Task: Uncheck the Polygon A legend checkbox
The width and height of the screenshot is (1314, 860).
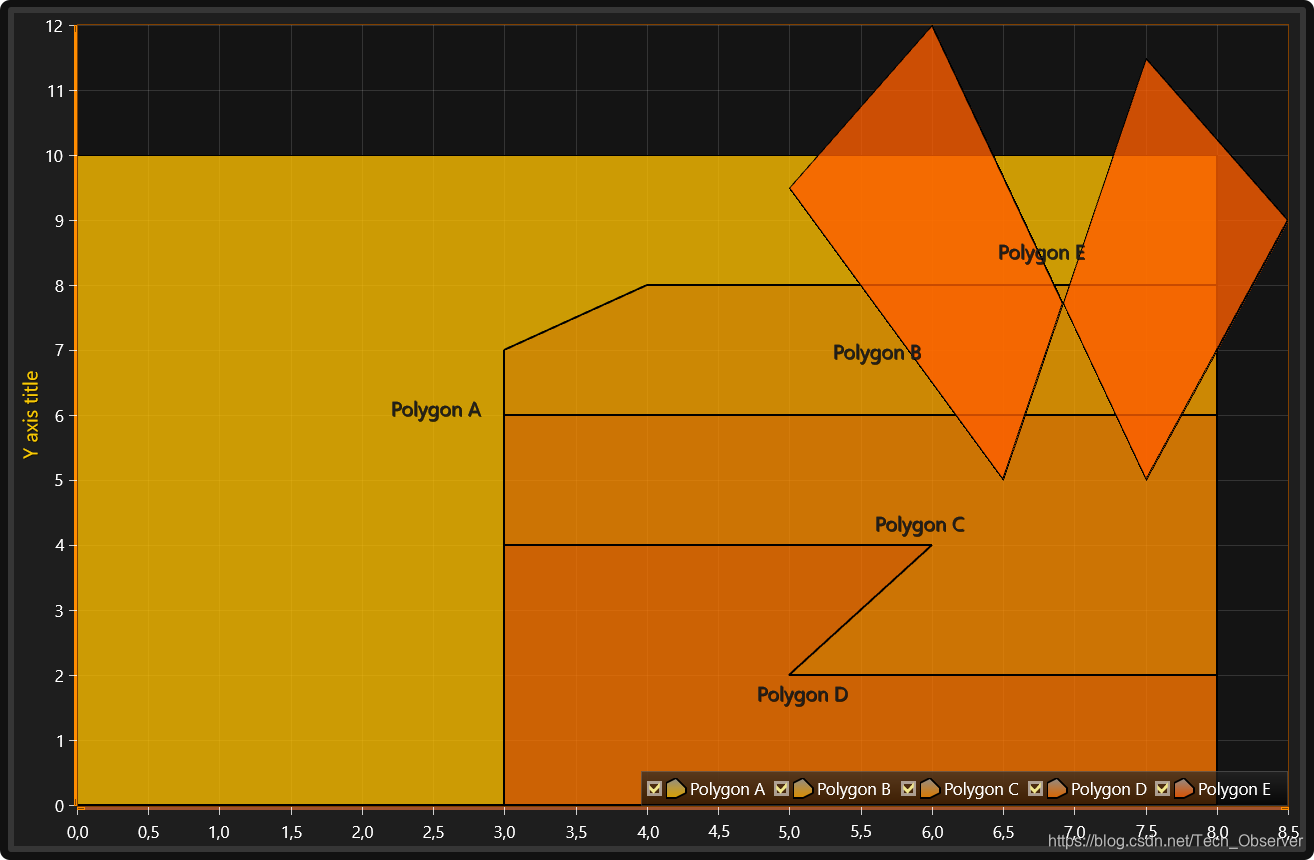Action: point(655,789)
